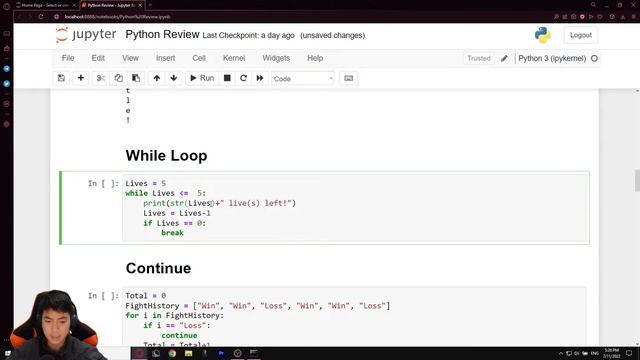Open the Edit menu
This screenshot has height=360, width=640.
98,58
